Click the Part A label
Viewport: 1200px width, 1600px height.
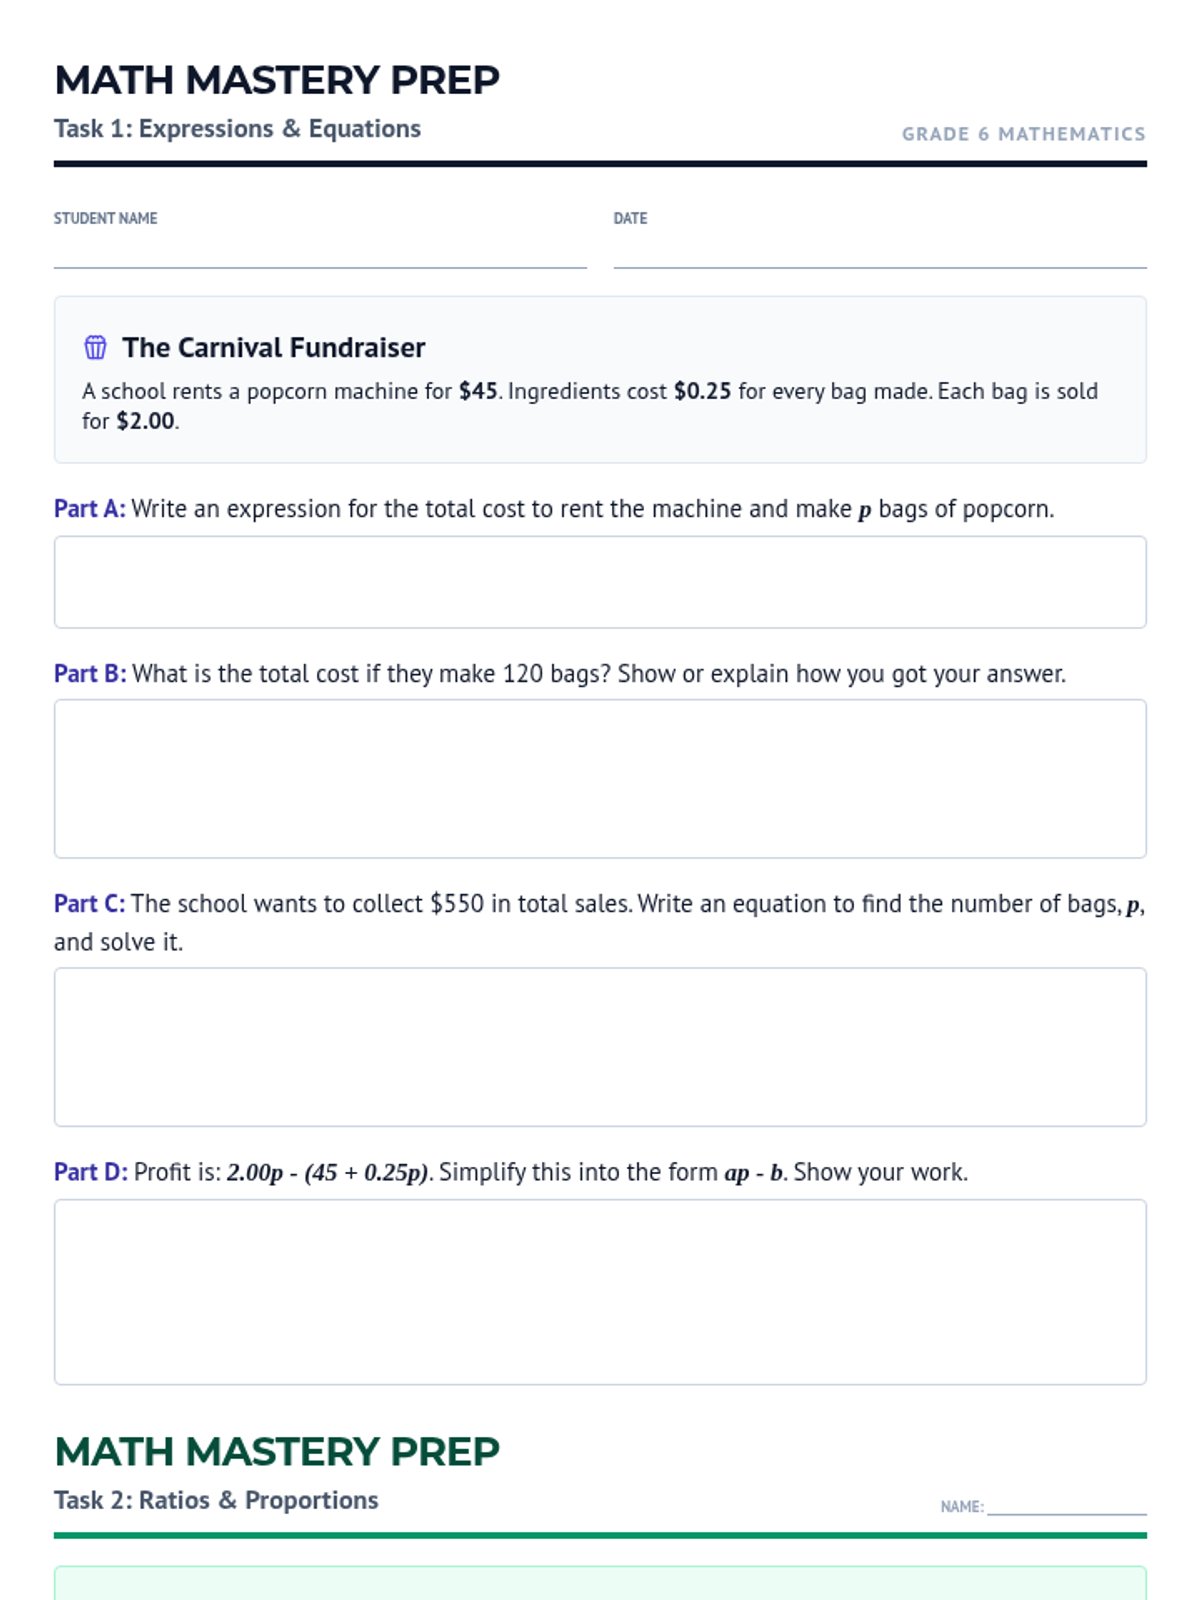point(90,509)
